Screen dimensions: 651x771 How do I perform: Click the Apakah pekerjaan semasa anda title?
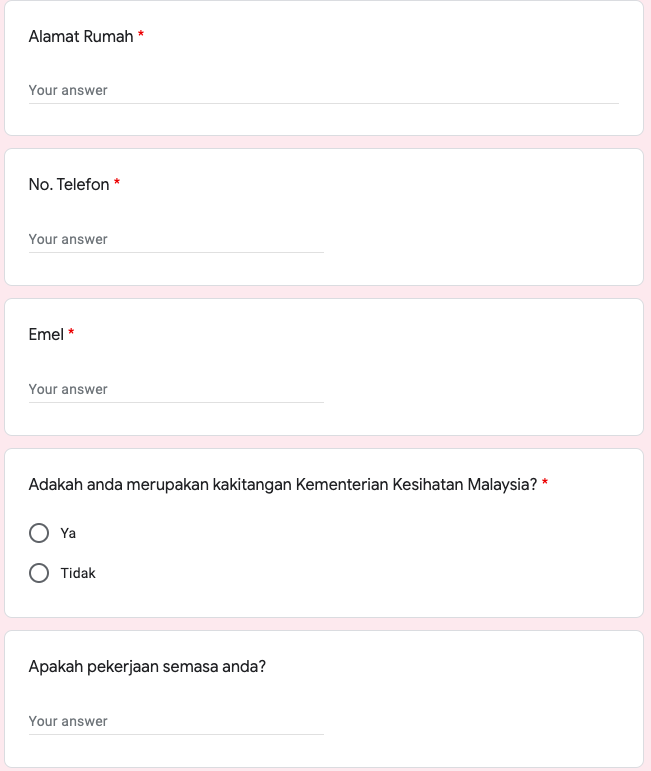pos(147,665)
